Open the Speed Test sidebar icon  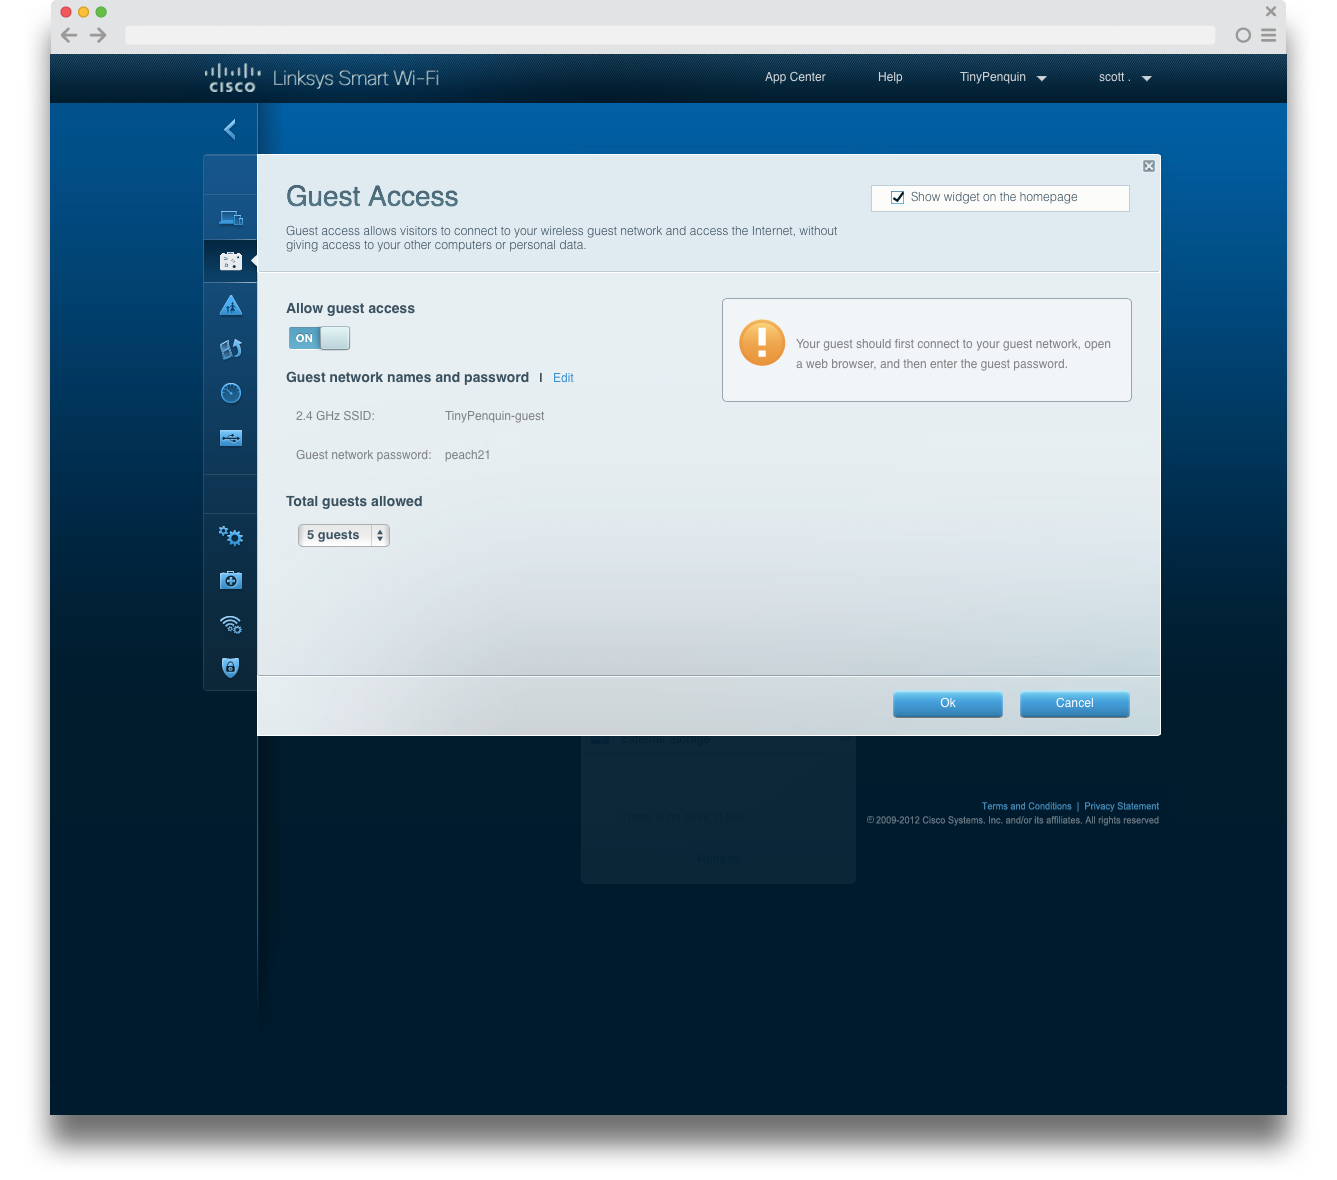pyautogui.click(x=231, y=393)
